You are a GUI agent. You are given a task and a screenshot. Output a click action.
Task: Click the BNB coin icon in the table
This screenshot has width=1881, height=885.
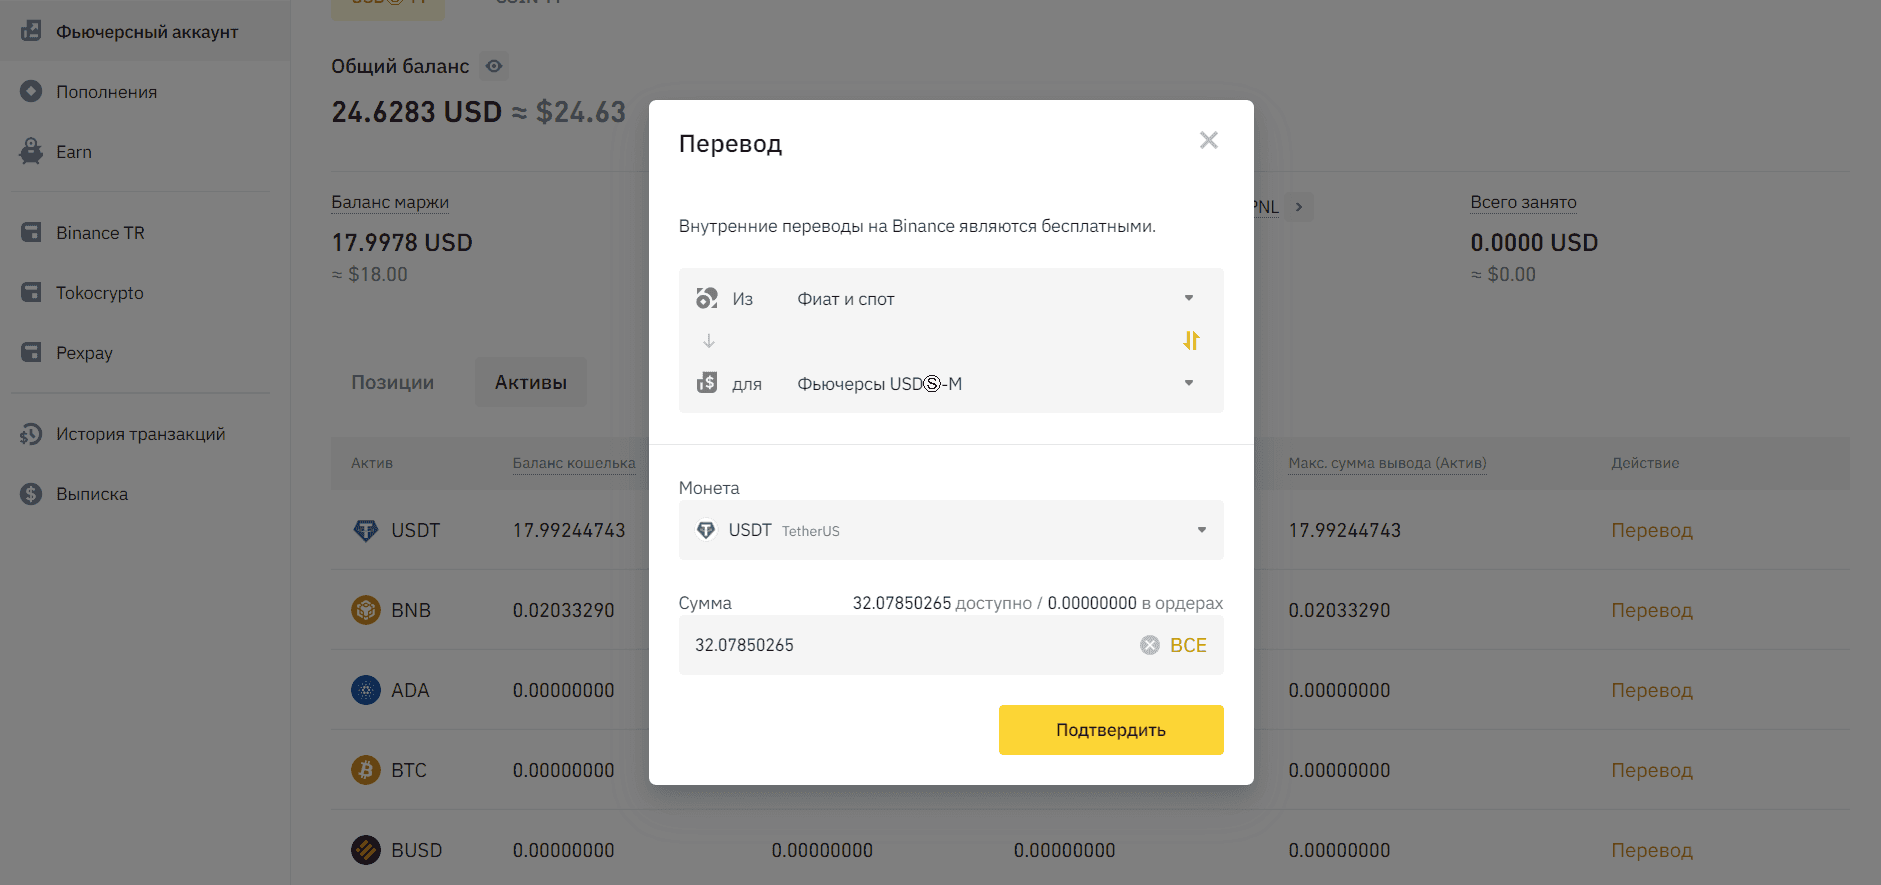[366, 610]
